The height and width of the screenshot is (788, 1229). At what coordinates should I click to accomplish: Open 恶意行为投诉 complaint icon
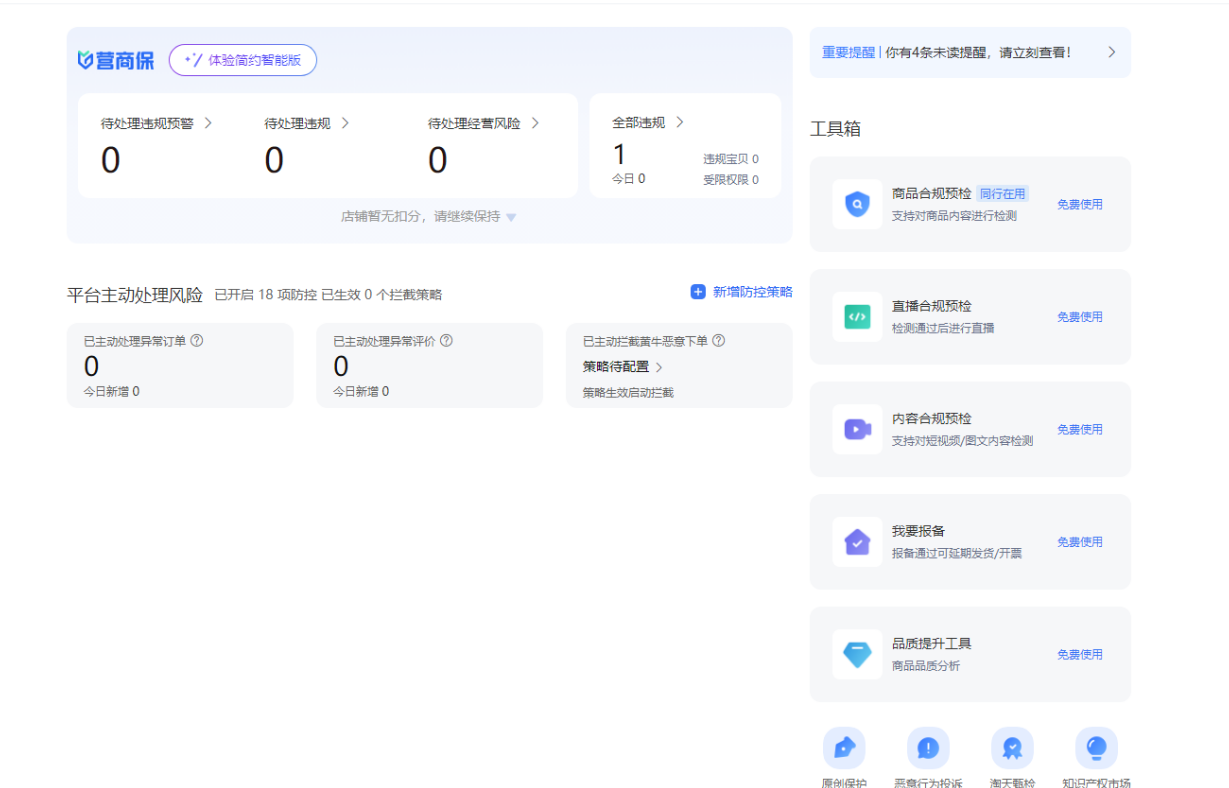(x=928, y=748)
